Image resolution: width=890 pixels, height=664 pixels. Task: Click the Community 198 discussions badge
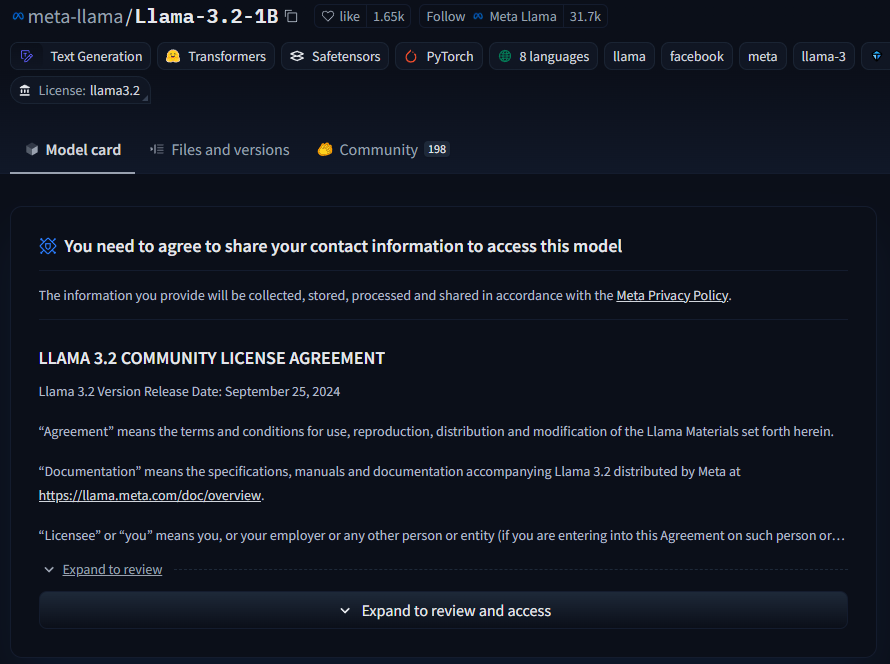click(x=437, y=149)
